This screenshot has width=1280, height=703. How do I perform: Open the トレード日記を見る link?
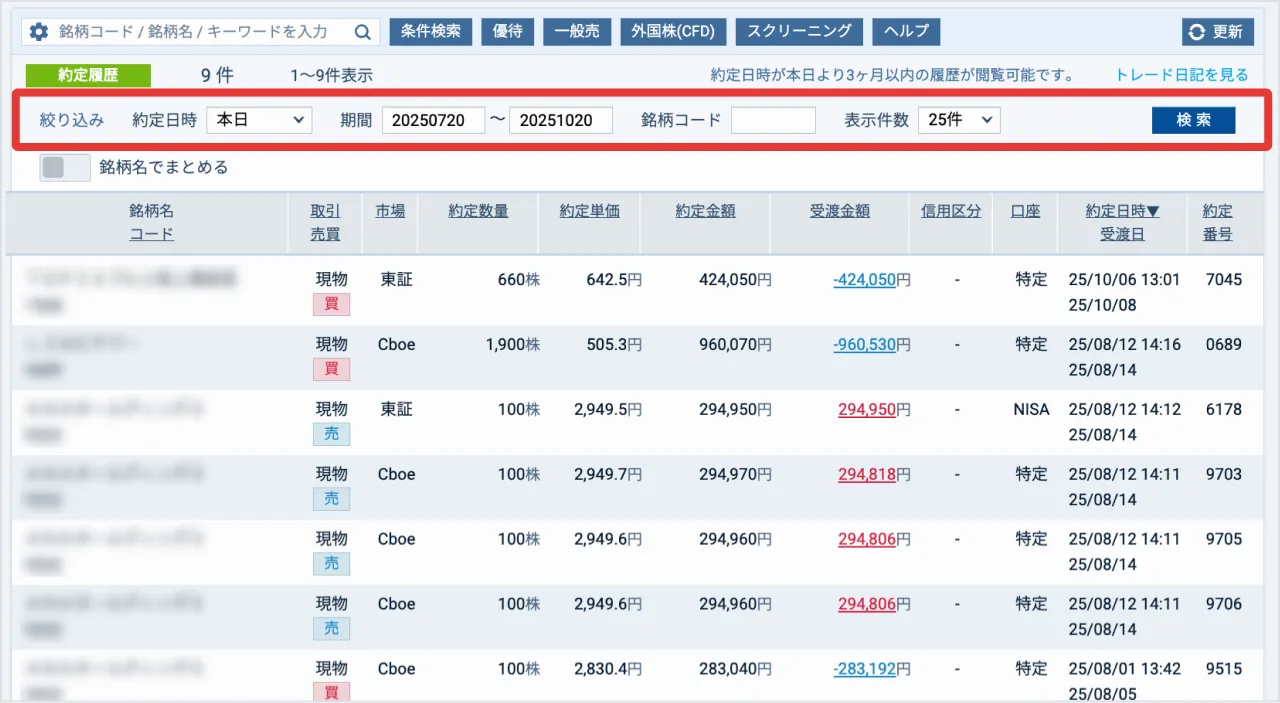coord(1182,75)
